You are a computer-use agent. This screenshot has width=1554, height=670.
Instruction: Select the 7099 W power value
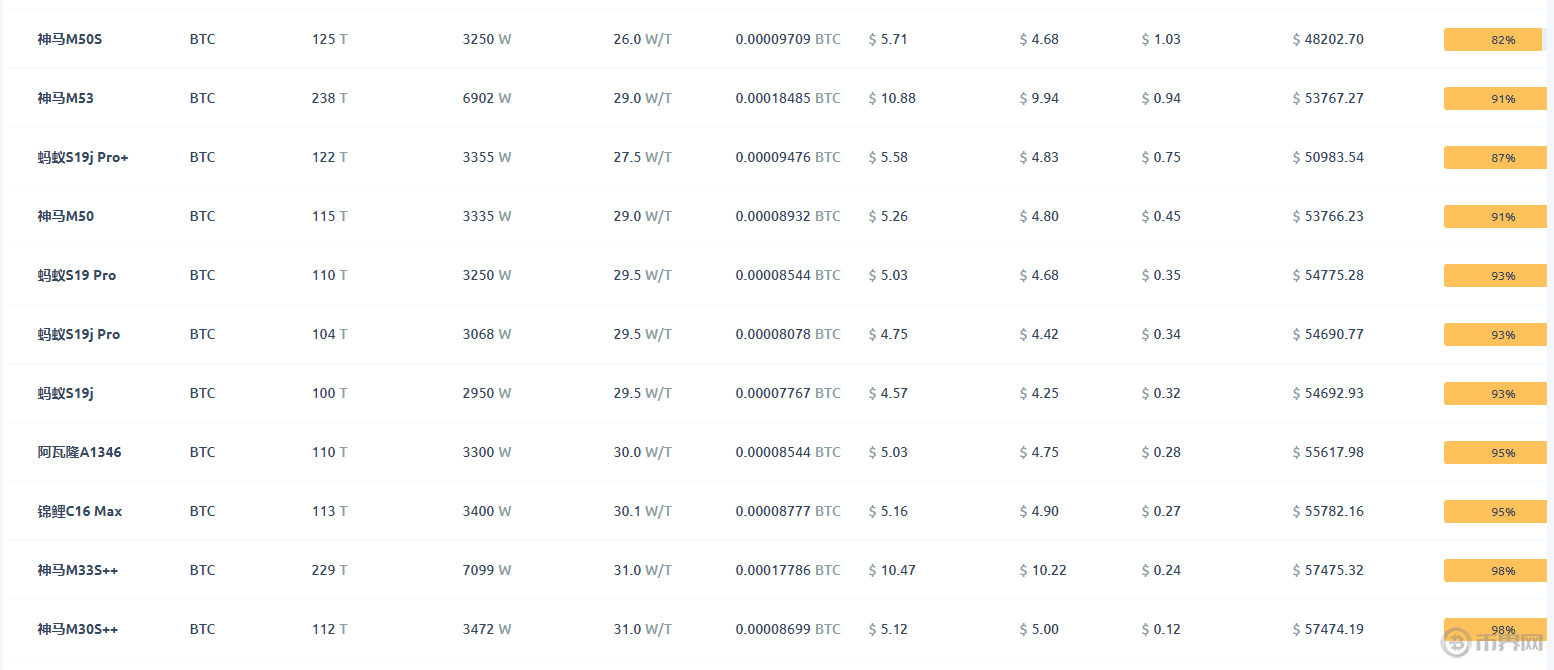point(487,570)
